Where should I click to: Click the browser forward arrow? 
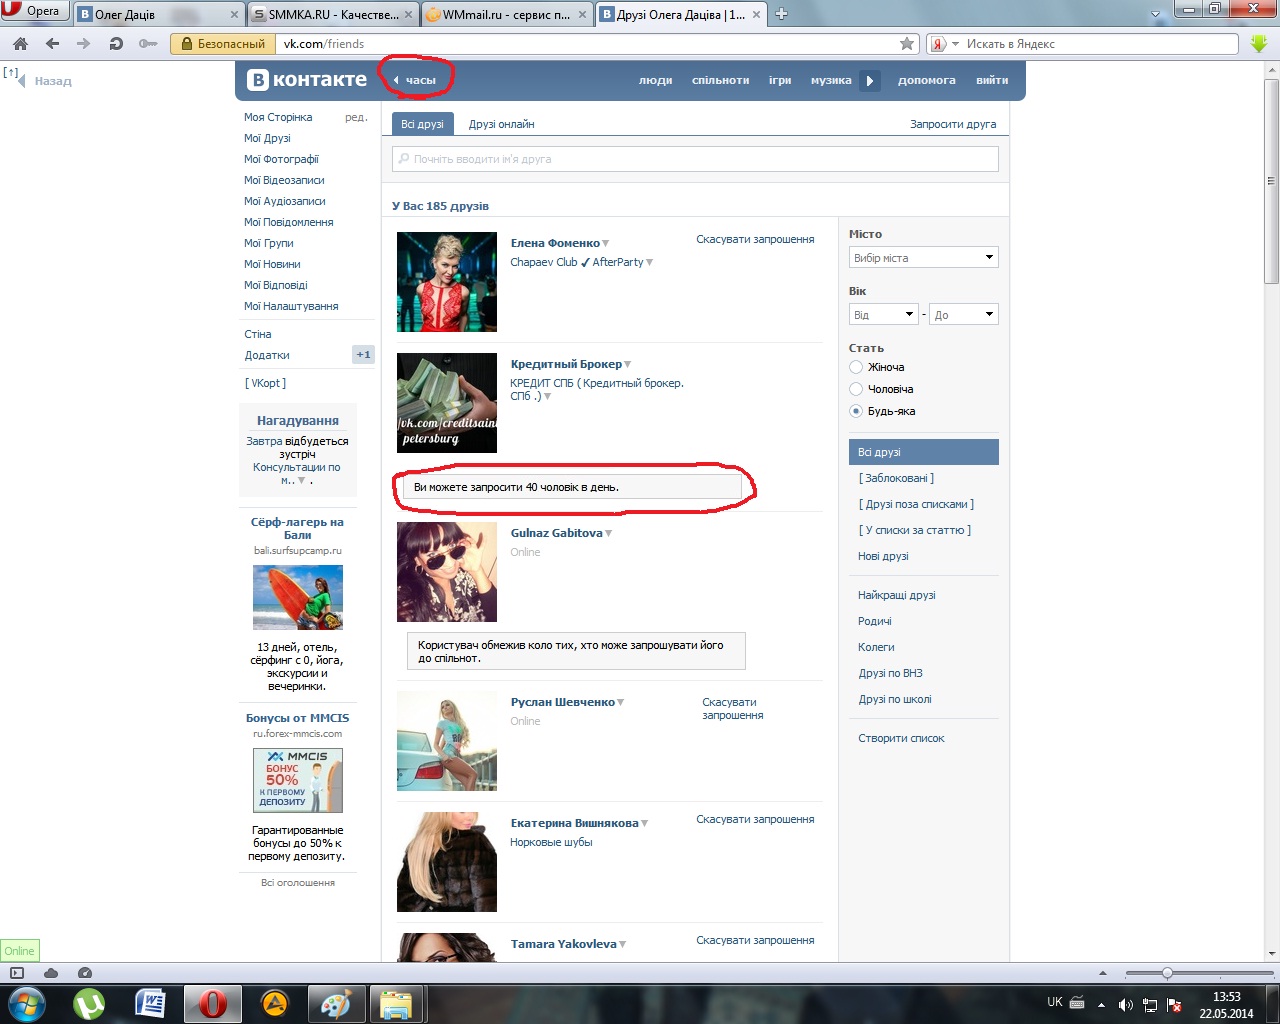point(84,44)
